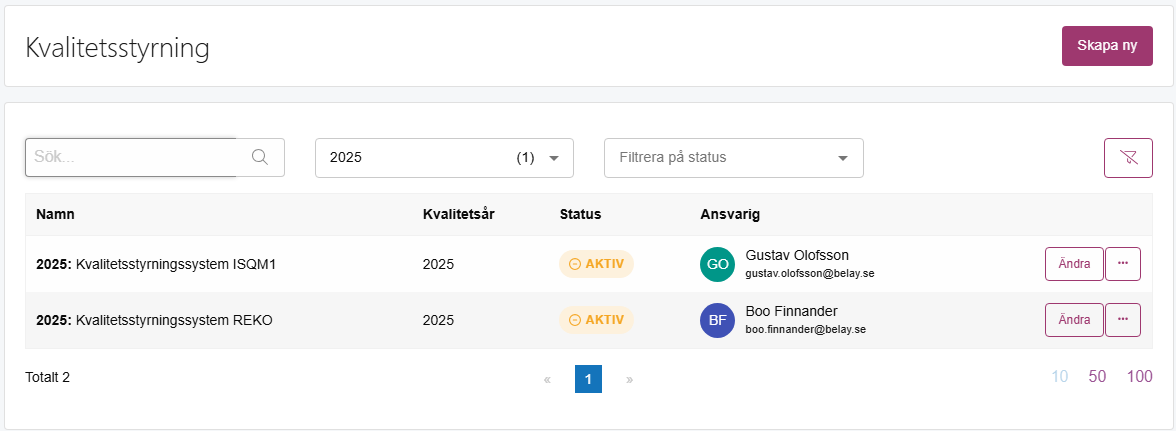Click the search magnifier icon

pos(260,157)
